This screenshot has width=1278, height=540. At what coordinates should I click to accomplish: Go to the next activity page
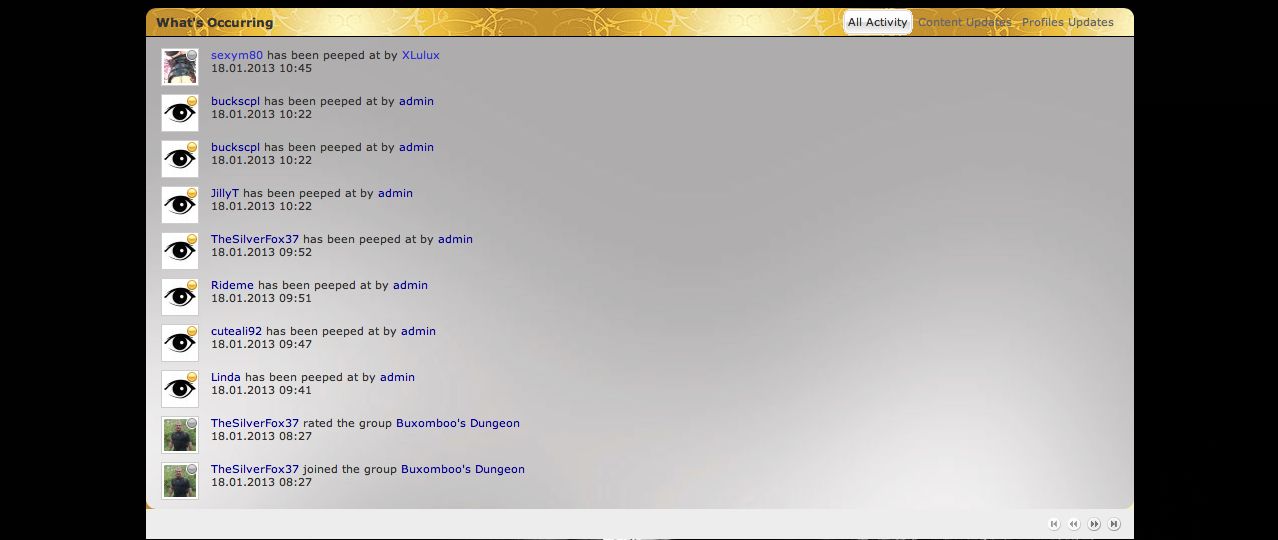coord(1094,524)
